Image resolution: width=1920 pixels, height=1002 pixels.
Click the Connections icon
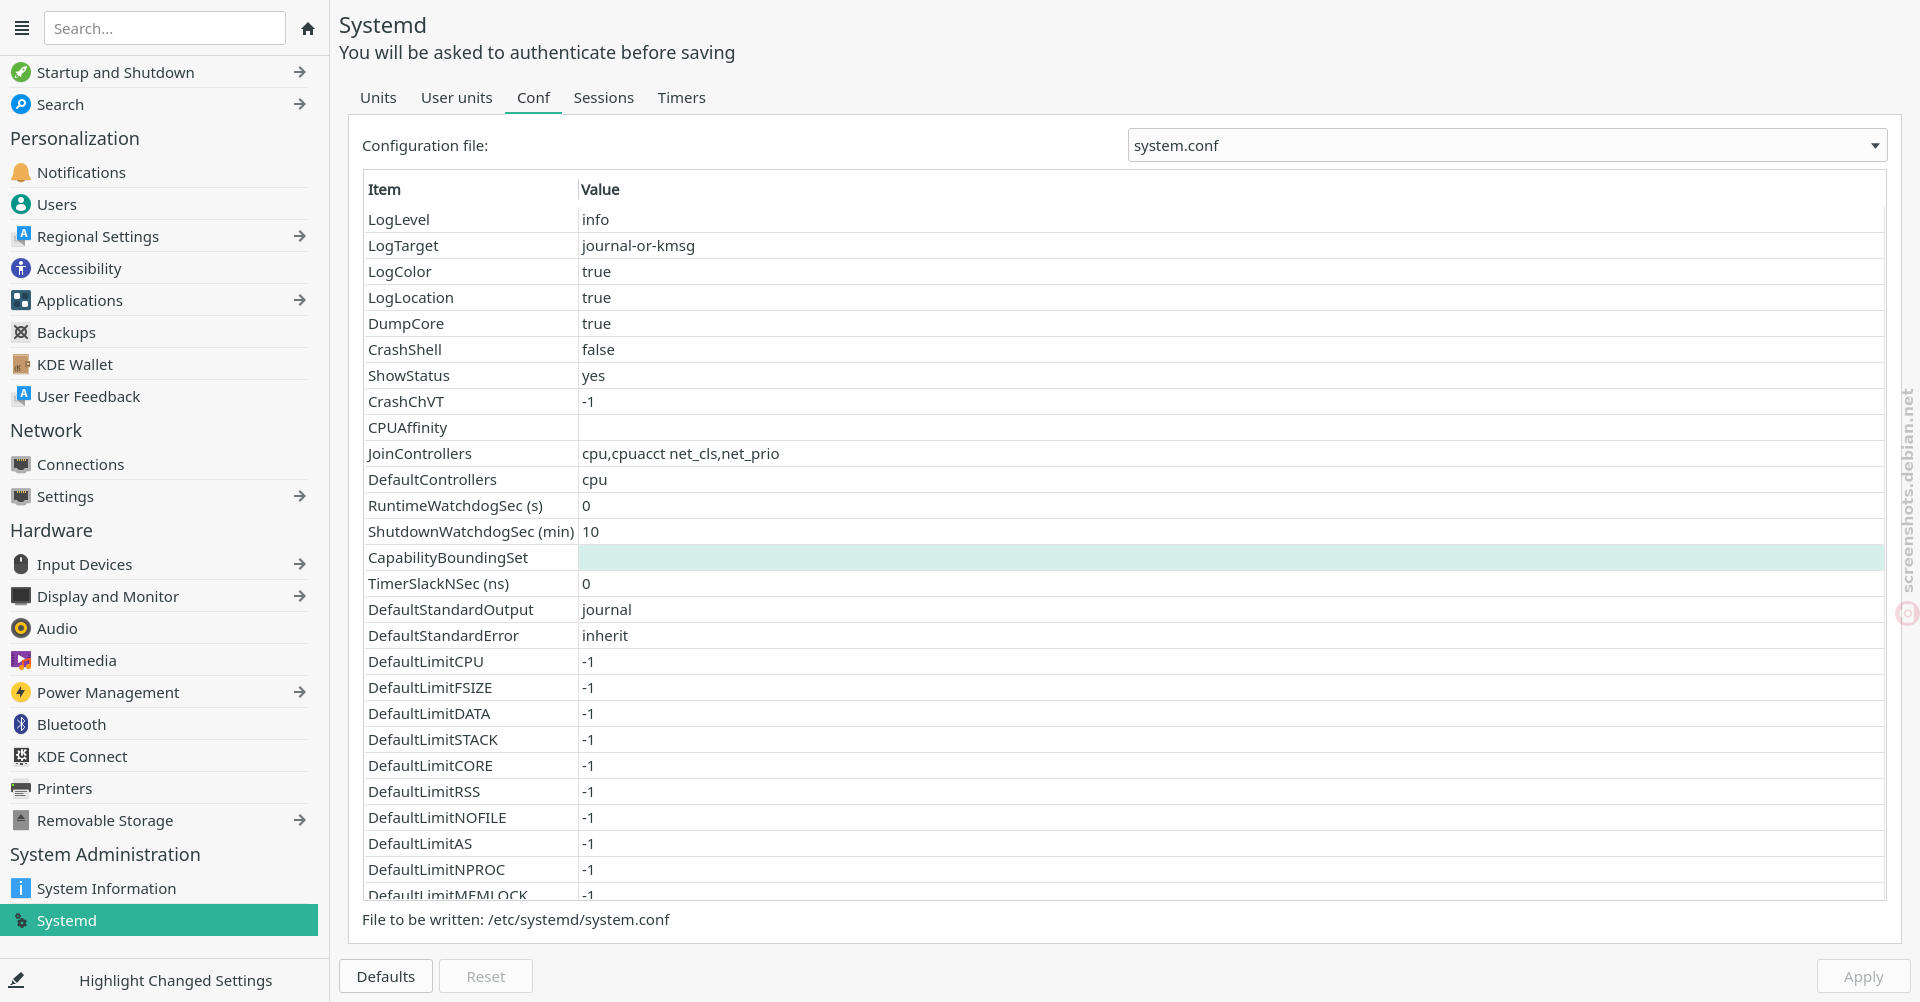click(x=21, y=464)
